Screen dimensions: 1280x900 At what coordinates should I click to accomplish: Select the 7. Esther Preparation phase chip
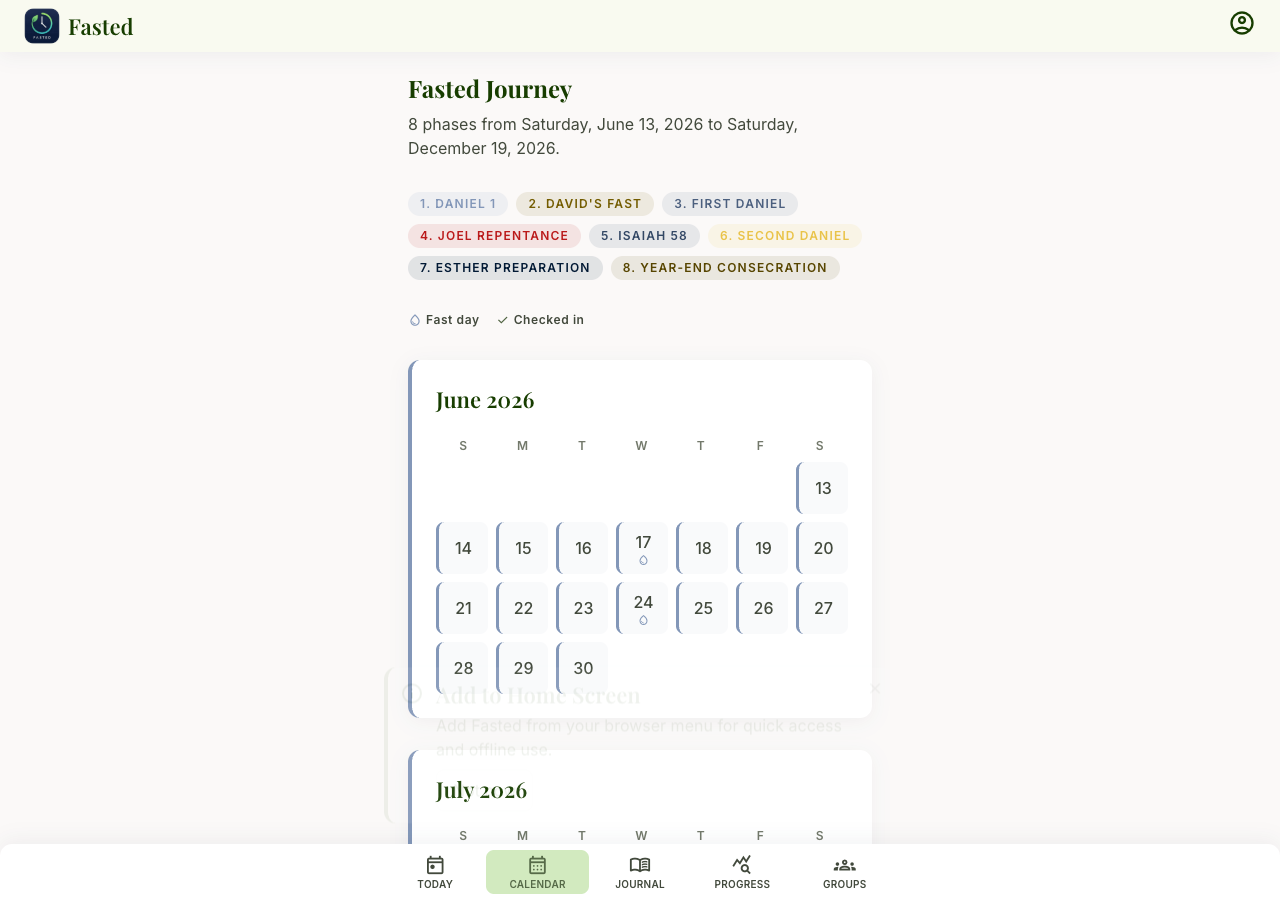pyautogui.click(x=505, y=268)
